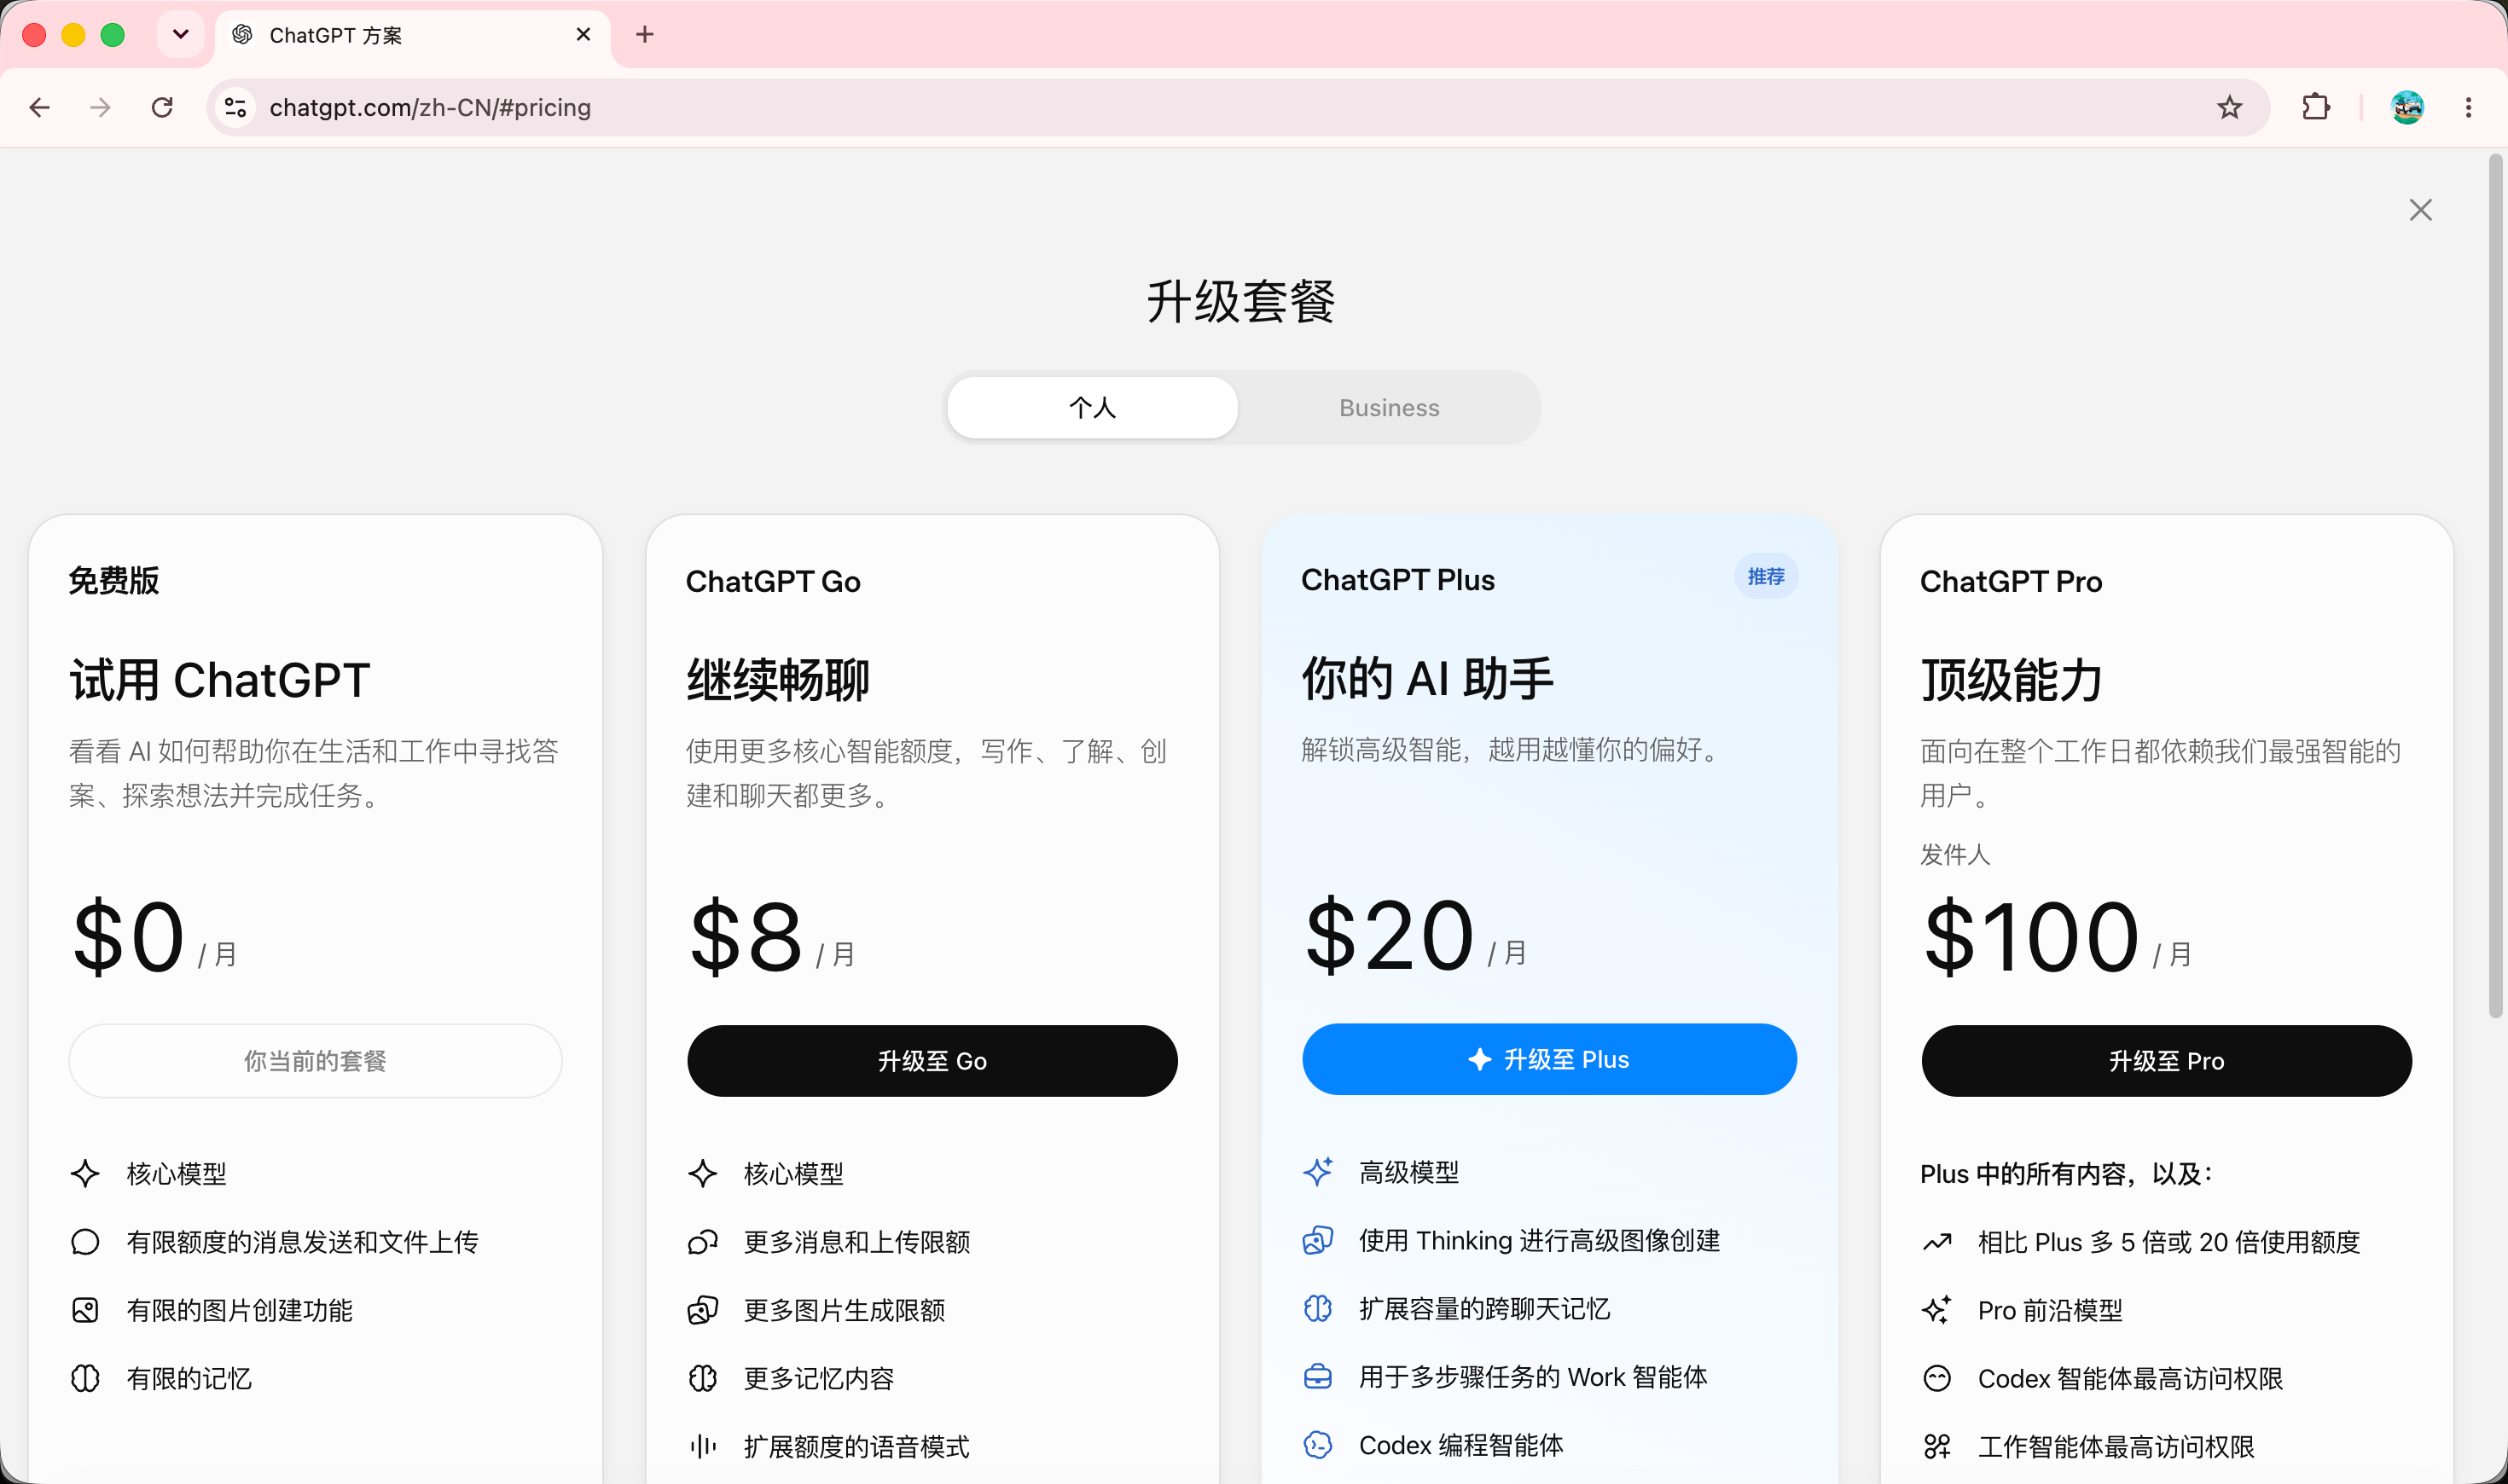Click the ChatGPT Go plan title
The height and width of the screenshot is (1484, 2508).
[773, 581]
